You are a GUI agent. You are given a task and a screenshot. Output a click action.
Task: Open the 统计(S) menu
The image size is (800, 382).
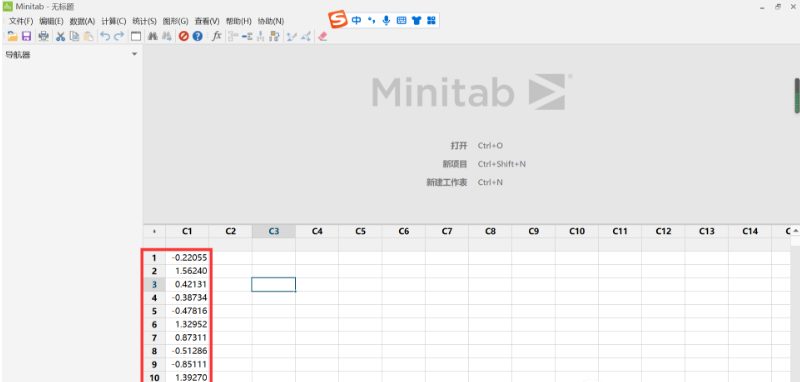144,21
